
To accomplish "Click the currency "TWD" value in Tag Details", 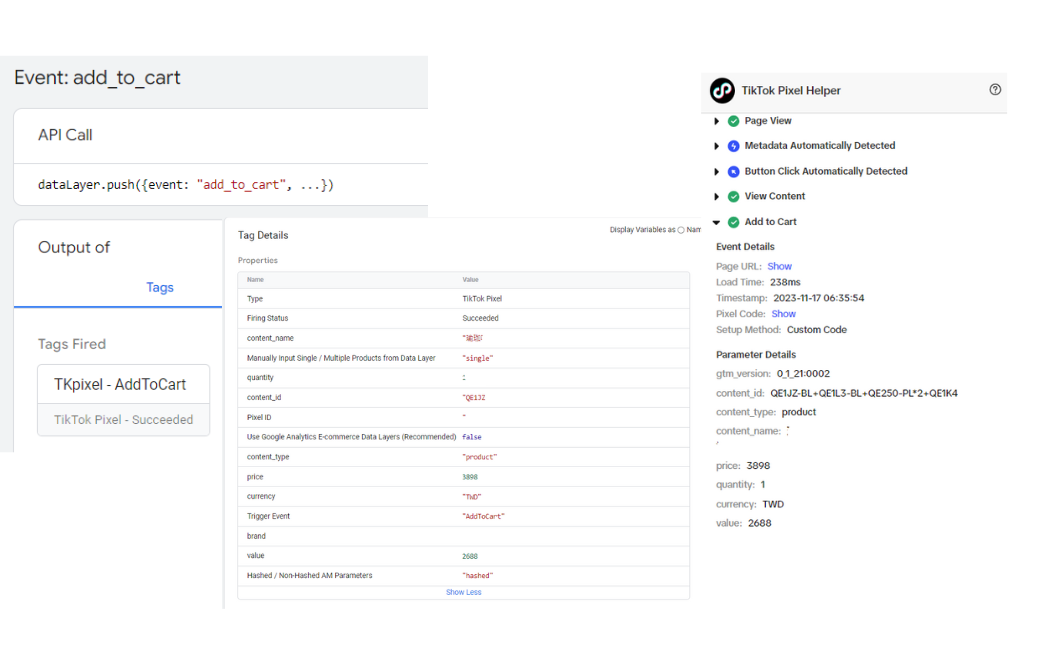I will pyautogui.click(x=472, y=497).
